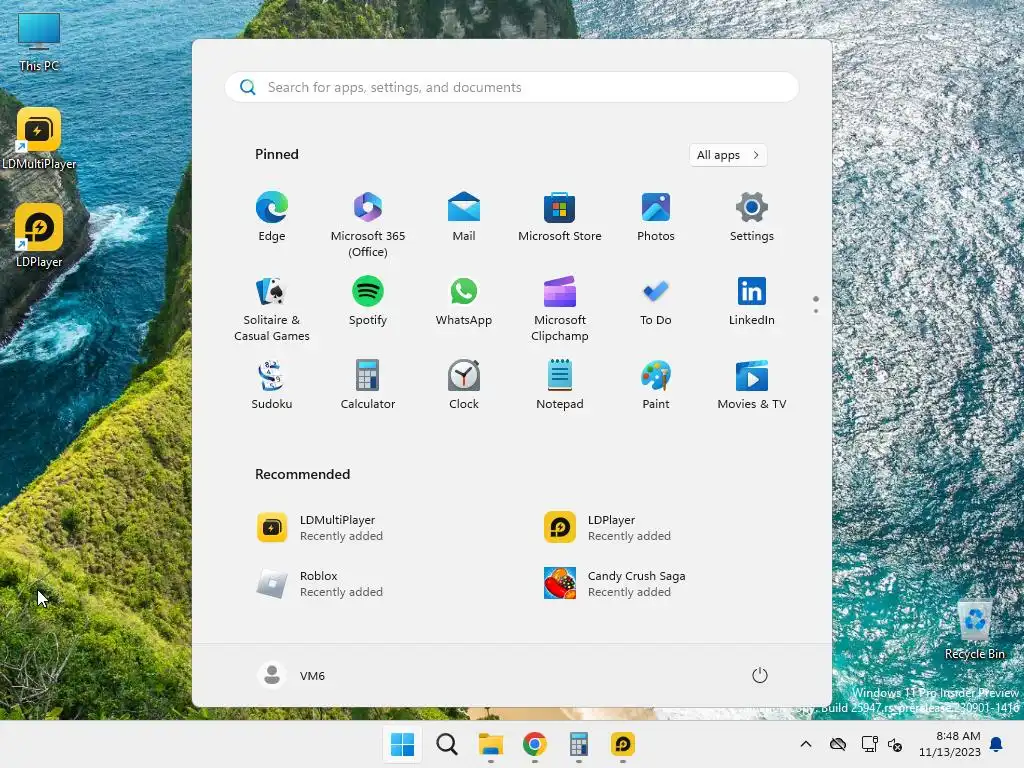Click the Start menu search box

click(512, 87)
